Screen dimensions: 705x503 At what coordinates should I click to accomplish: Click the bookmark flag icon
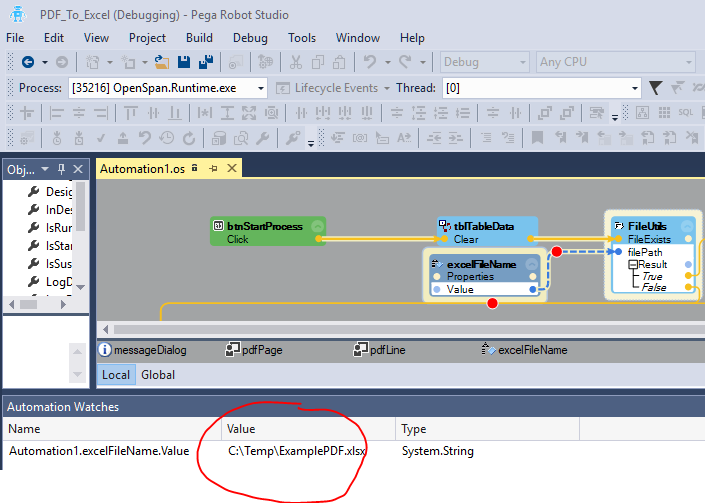pyautogui.click(x=537, y=138)
